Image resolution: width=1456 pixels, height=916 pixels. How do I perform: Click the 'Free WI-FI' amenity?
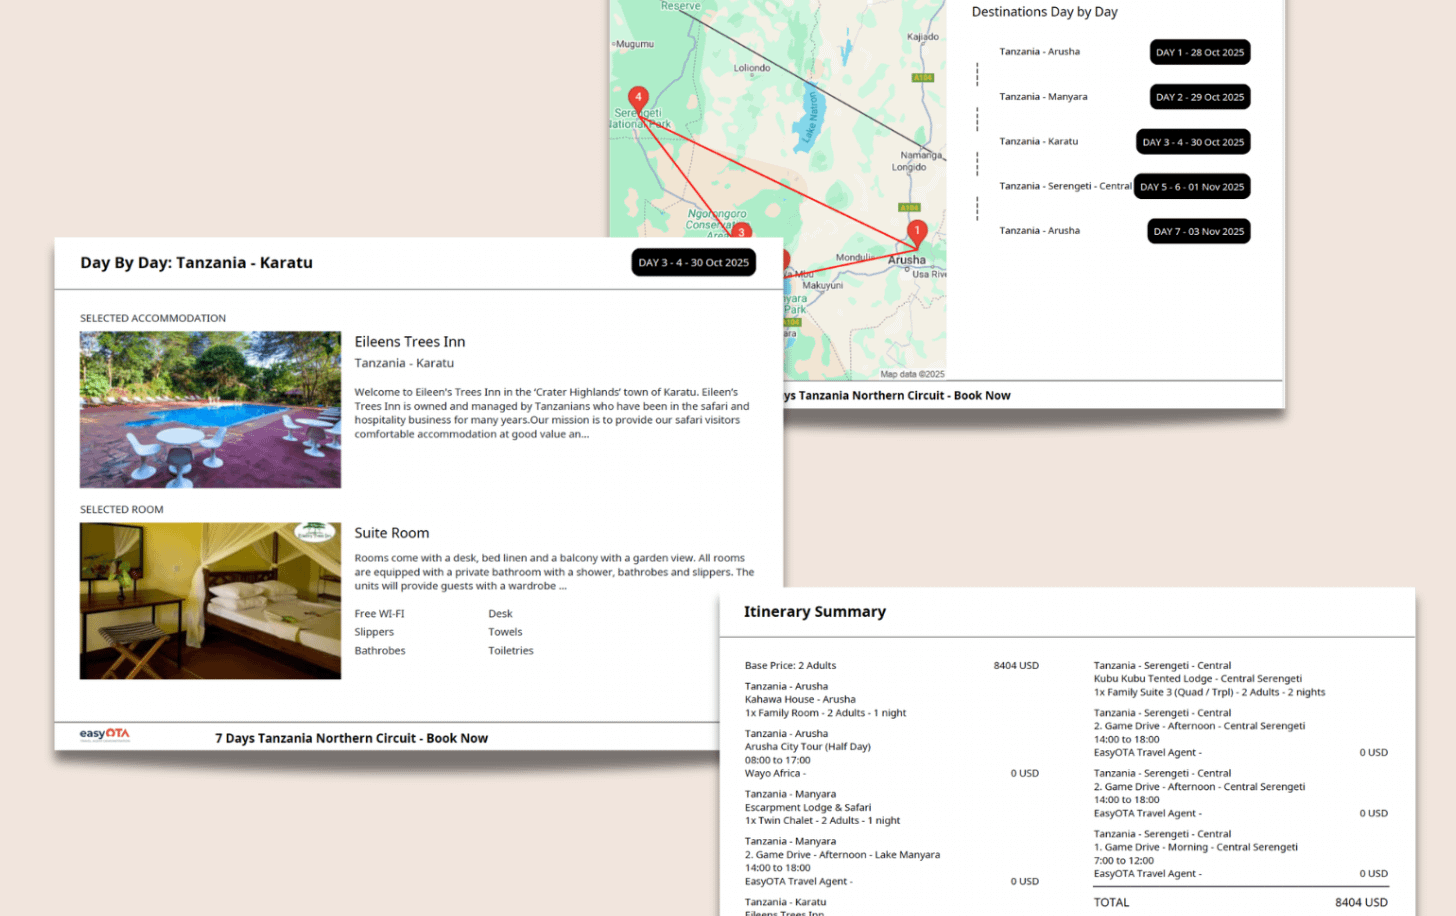click(x=379, y=614)
